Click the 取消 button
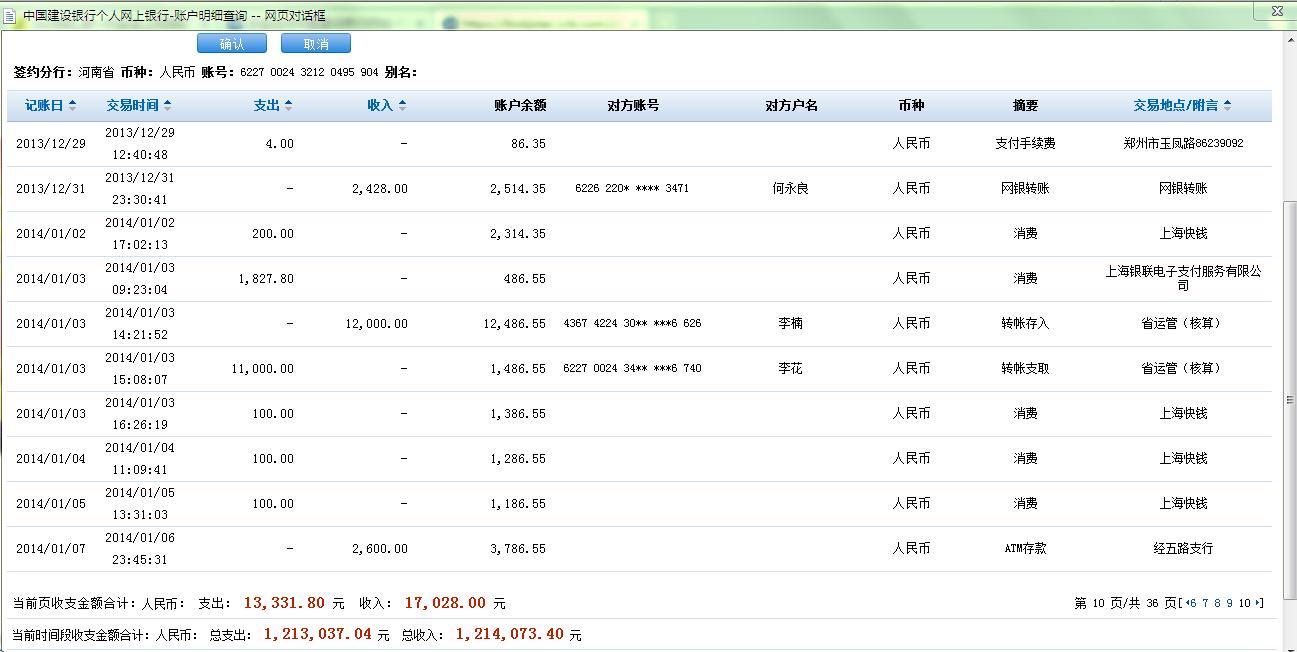This screenshot has width=1297, height=652. (316, 44)
